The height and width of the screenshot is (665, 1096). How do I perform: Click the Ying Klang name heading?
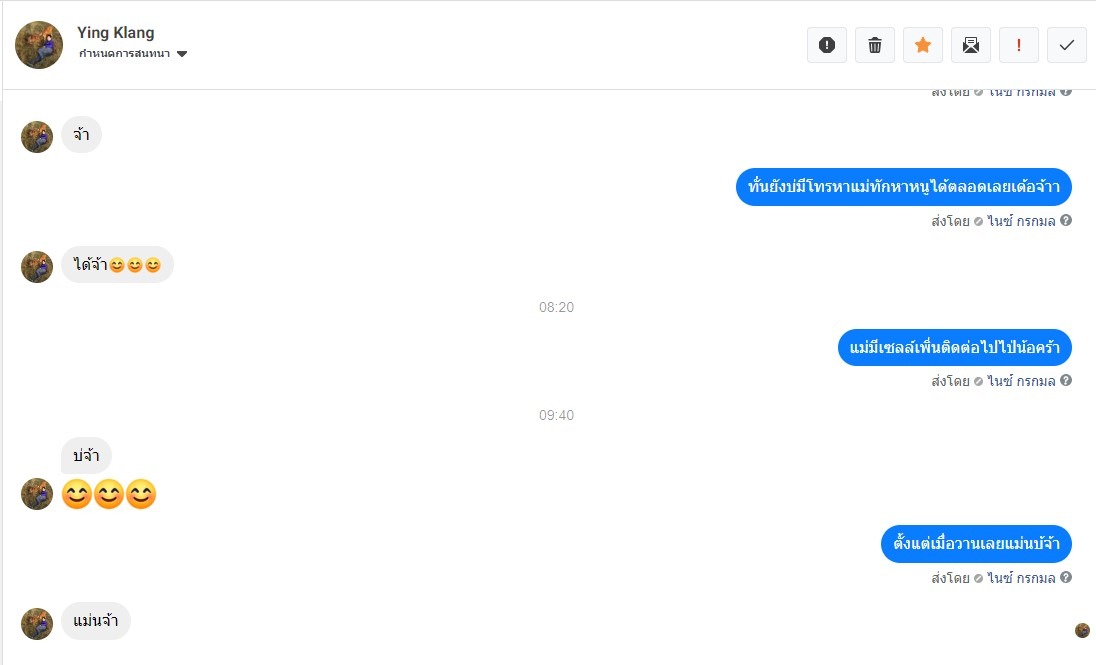[x=115, y=33]
